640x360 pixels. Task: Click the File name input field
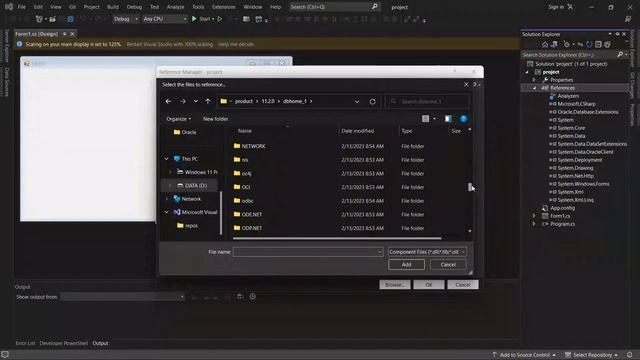308,252
